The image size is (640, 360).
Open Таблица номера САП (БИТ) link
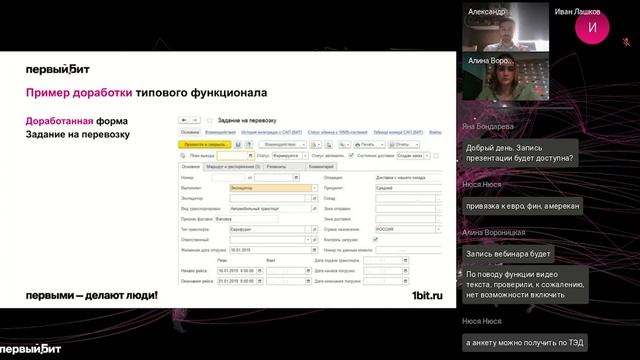coord(398,132)
